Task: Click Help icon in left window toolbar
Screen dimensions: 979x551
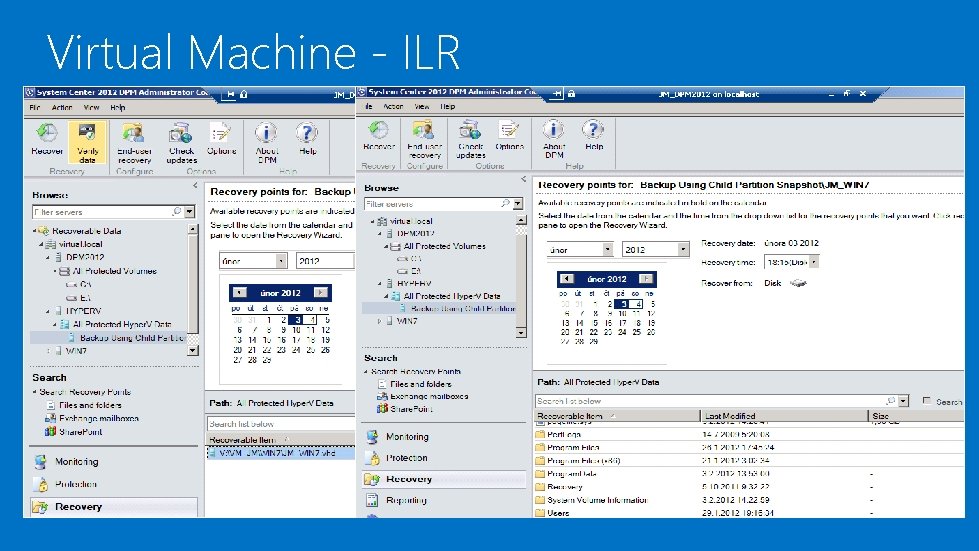Action: point(307,139)
